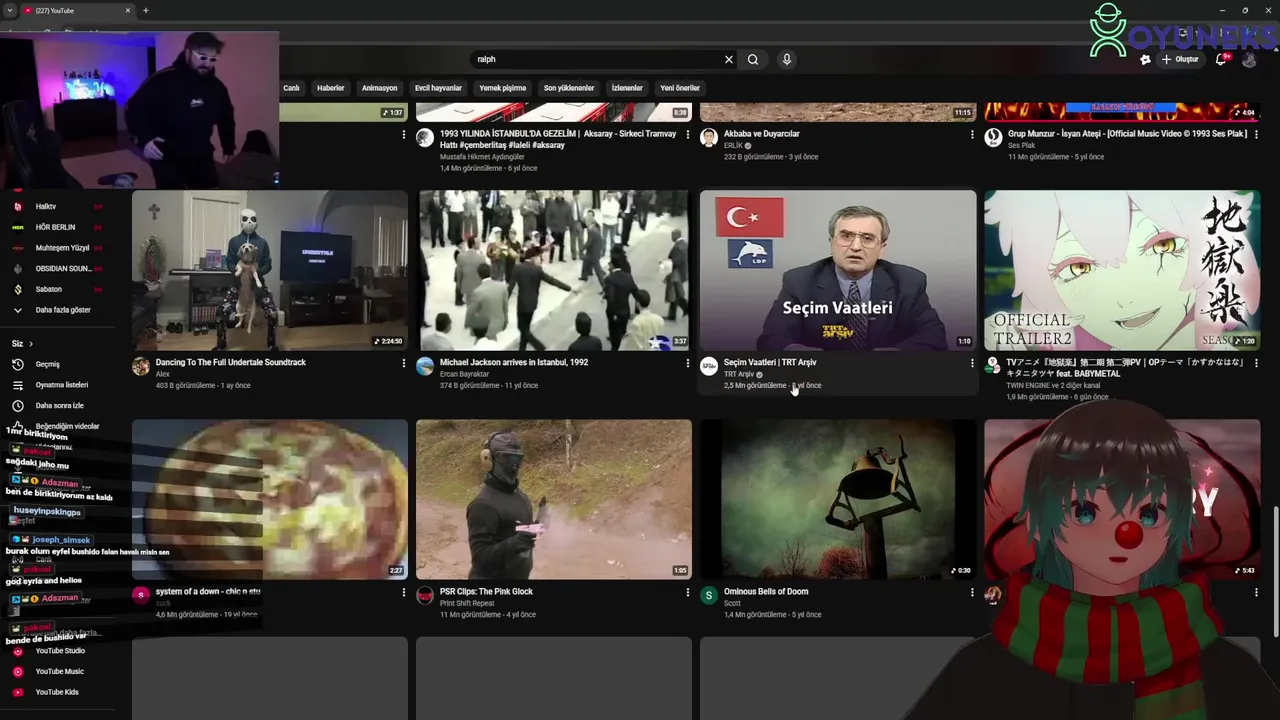Open OBSIDIAN SOUND subscription in sidebar

click(x=63, y=268)
